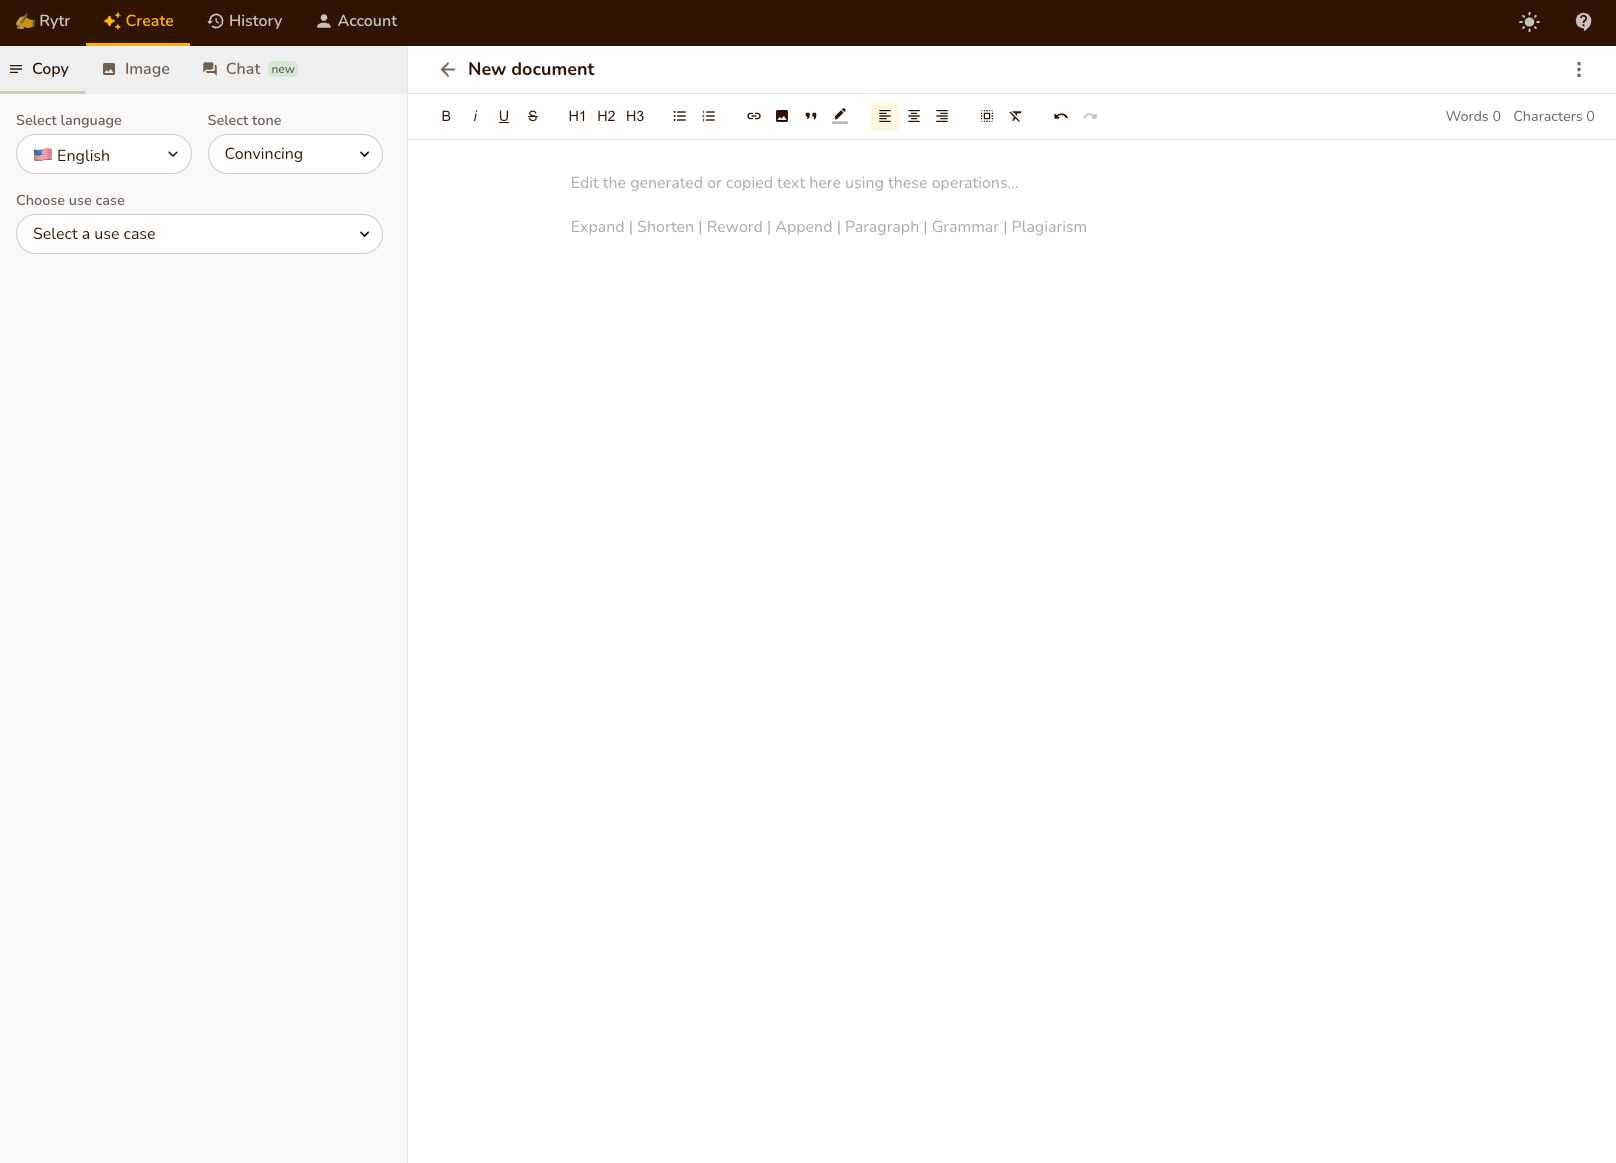Clear text formatting
1616x1163 pixels.
point(1016,116)
